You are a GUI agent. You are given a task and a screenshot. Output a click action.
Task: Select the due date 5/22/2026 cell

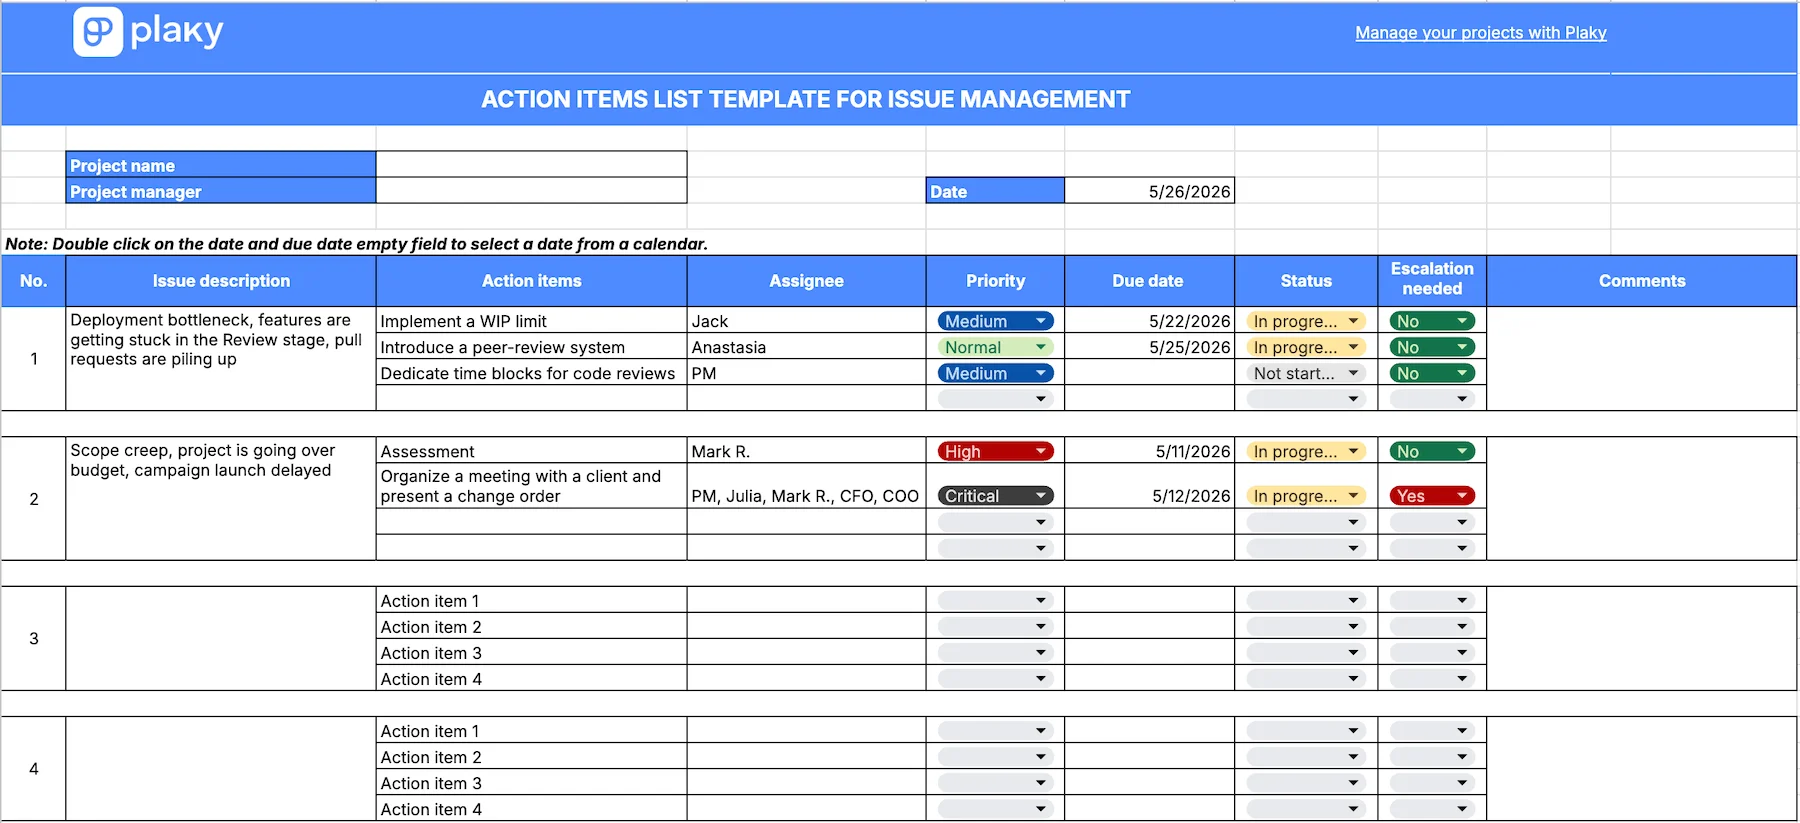(1149, 321)
